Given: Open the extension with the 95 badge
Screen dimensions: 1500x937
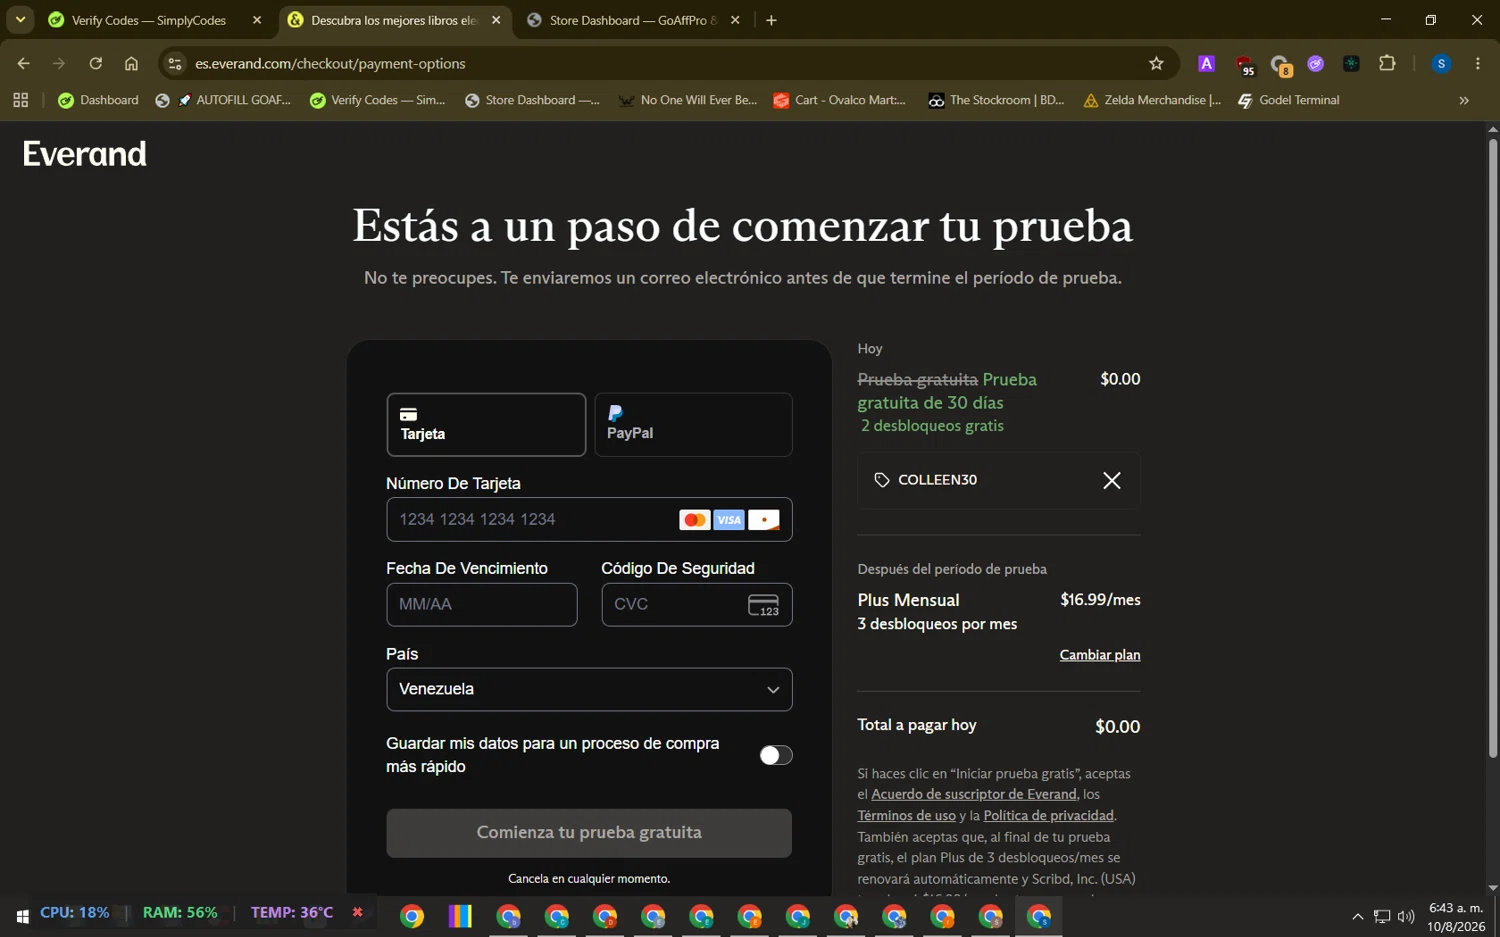Looking at the screenshot, I should 1244,65.
